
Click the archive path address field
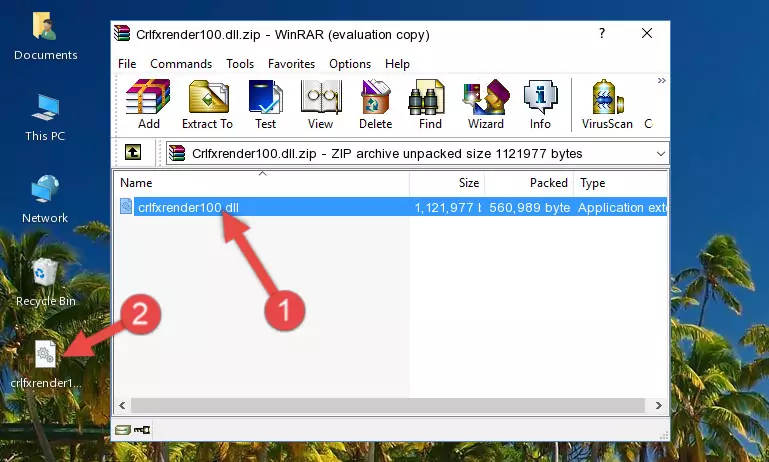(417, 154)
